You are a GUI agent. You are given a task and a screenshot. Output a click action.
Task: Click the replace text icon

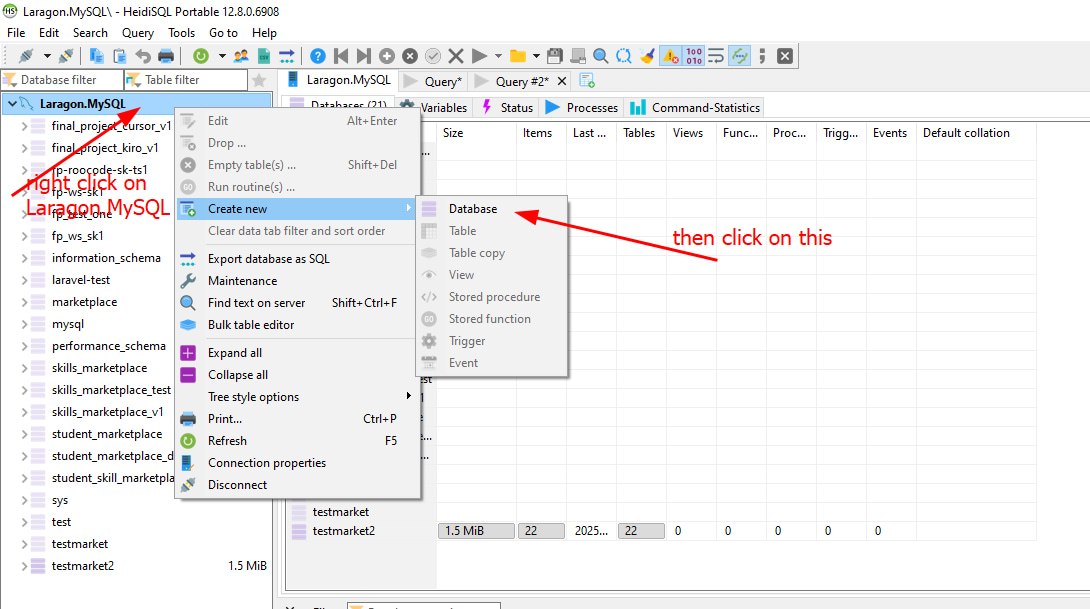pos(624,56)
